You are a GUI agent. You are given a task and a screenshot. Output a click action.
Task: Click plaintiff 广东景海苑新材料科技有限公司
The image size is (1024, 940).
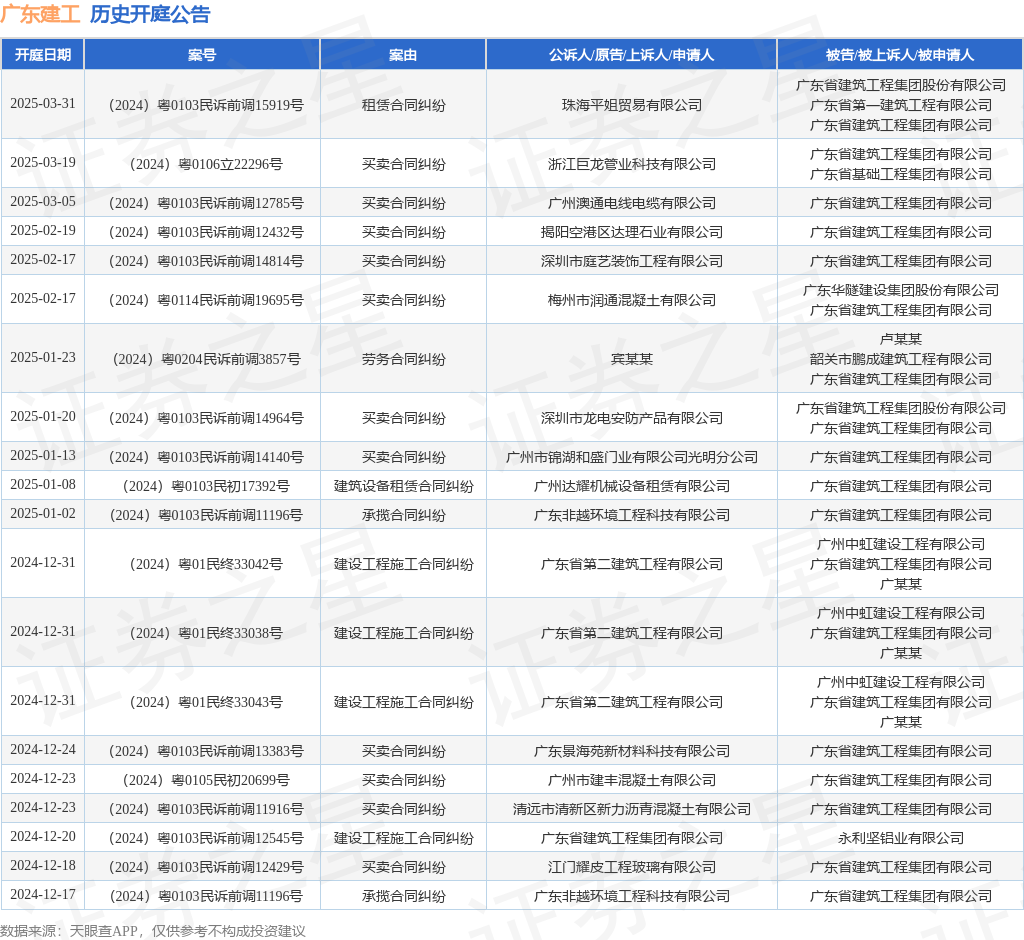pyautogui.click(x=632, y=751)
